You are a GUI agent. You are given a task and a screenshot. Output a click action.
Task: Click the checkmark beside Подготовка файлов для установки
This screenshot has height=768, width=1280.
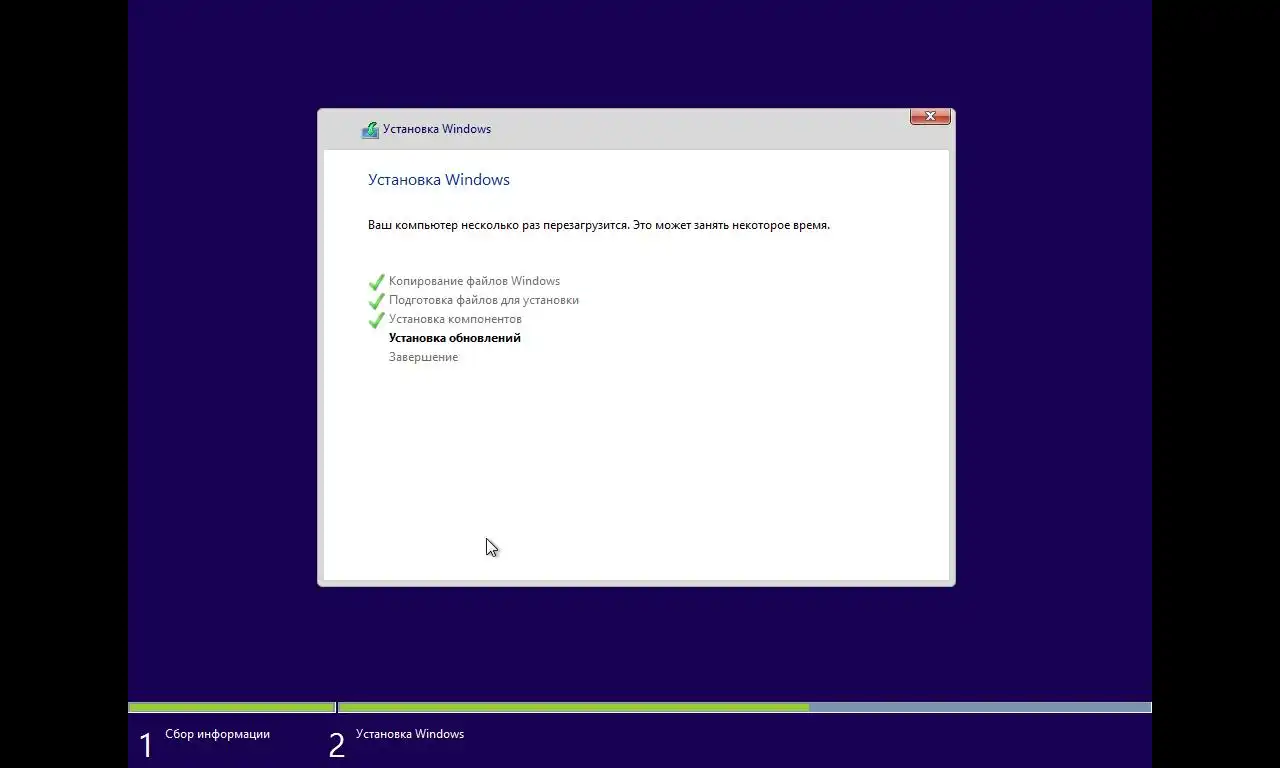[x=376, y=301]
